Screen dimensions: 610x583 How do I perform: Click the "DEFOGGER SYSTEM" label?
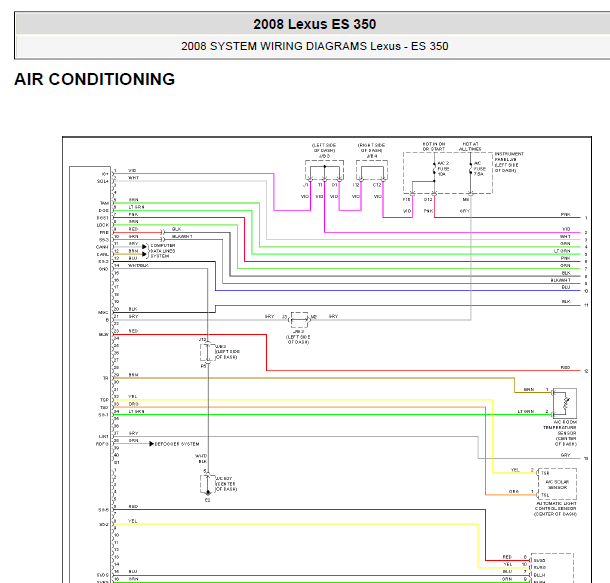click(x=177, y=444)
